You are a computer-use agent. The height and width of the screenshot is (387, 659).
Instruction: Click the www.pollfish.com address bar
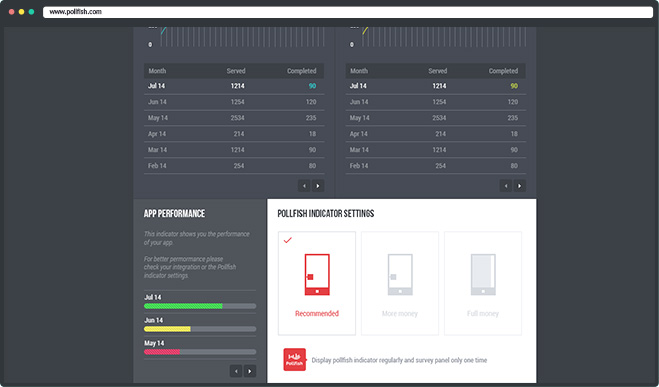[x=348, y=12]
